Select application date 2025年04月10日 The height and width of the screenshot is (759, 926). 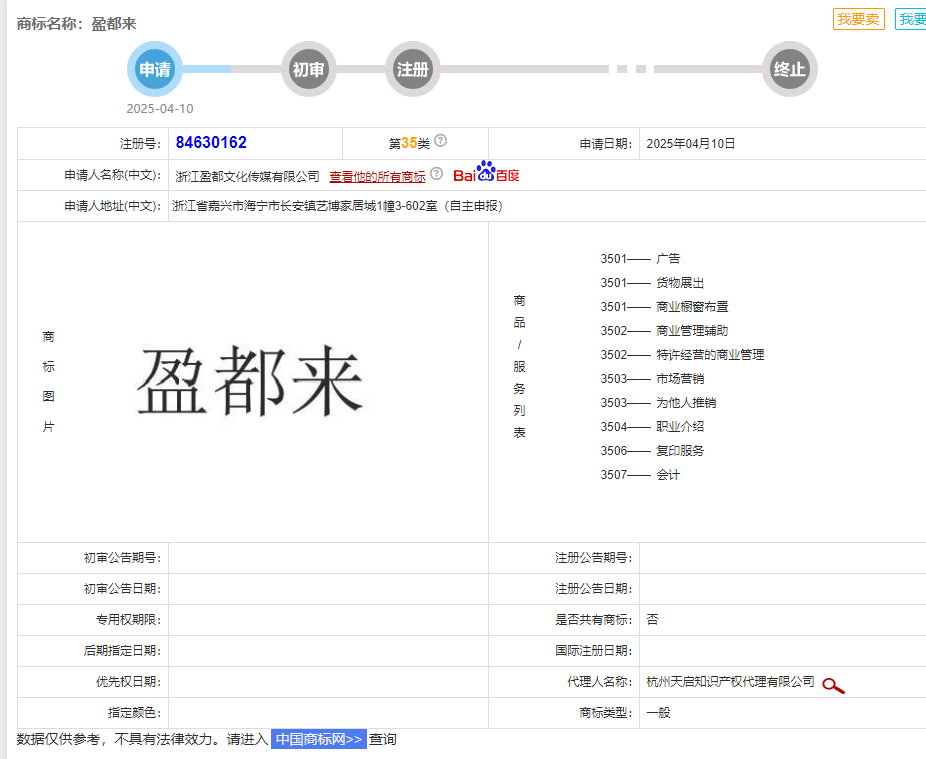pyautogui.click(x=690, y=144)
